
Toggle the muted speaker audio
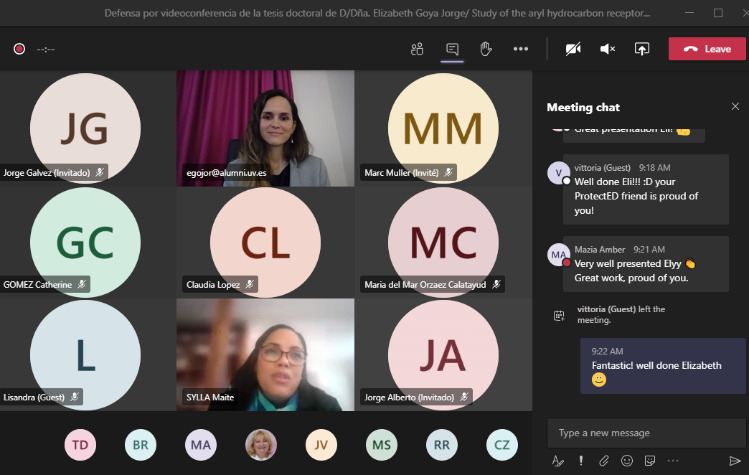607,48
